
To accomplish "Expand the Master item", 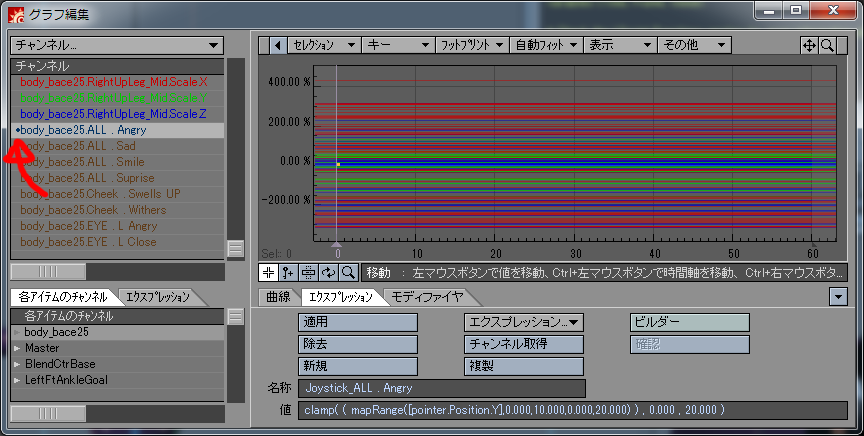I will coord(17,348).
